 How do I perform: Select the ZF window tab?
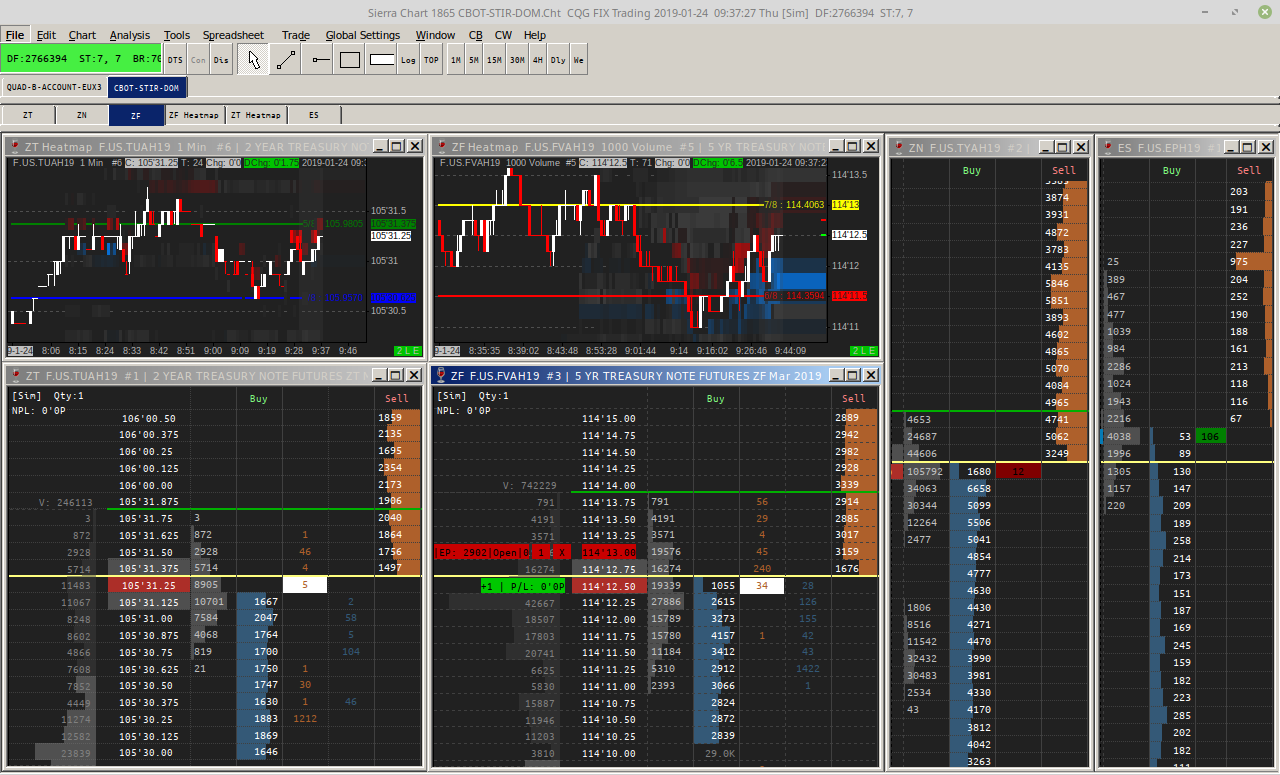point(136,115)
